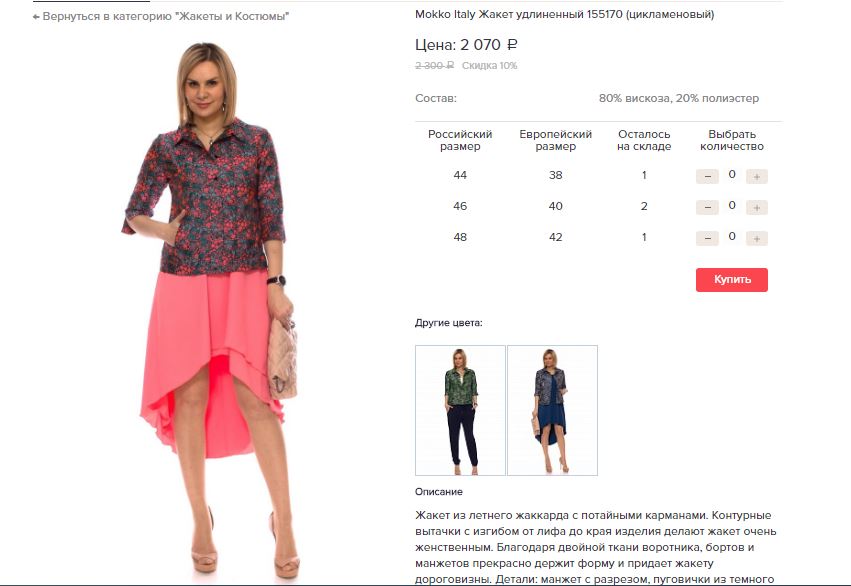851x586 pixels.
Task: Open the green jacket color variant thumbnail
Action: tap(460, 410)
